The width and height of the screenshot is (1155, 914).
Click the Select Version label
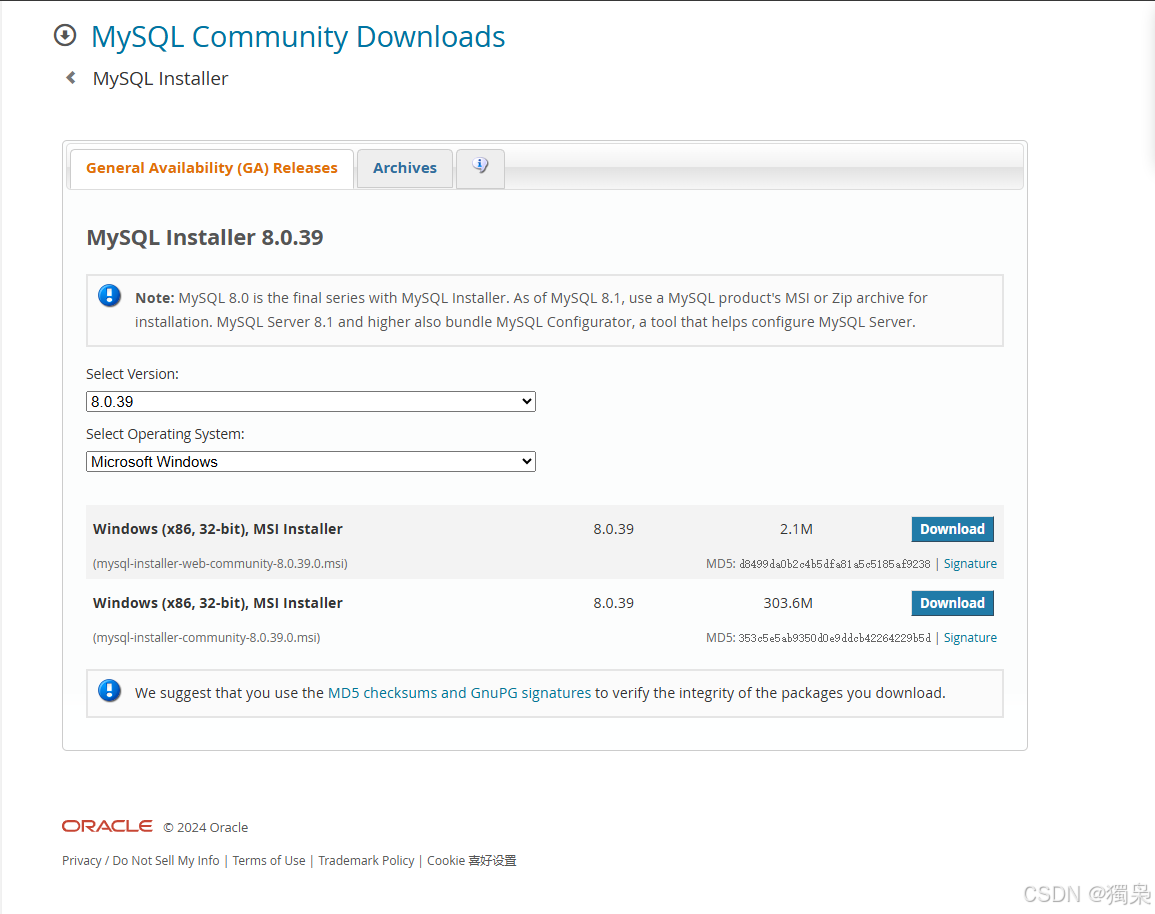133,374
